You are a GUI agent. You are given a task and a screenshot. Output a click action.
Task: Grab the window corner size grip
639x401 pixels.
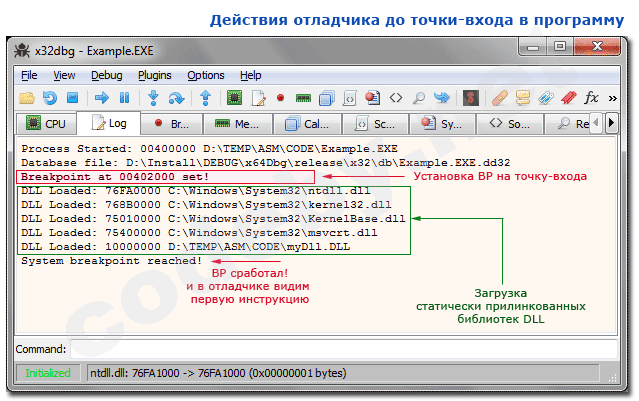click(613, 378)
